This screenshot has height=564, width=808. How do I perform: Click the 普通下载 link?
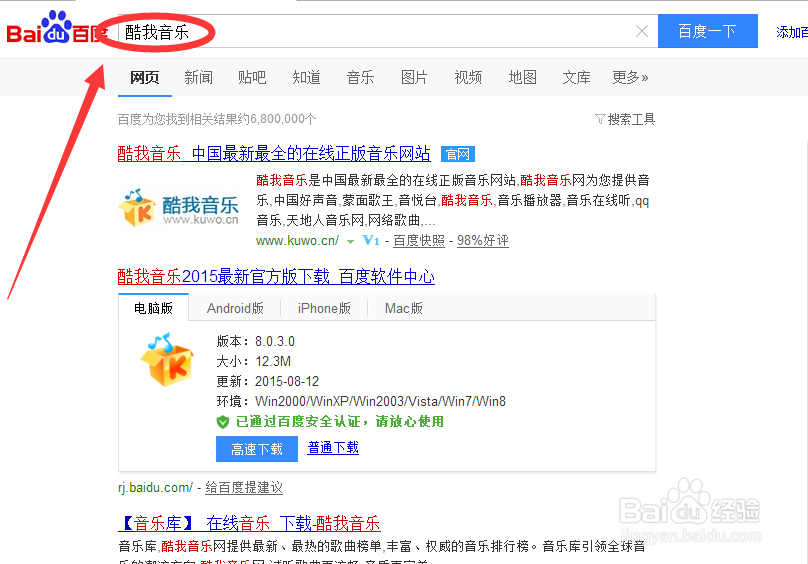(333, 447)
